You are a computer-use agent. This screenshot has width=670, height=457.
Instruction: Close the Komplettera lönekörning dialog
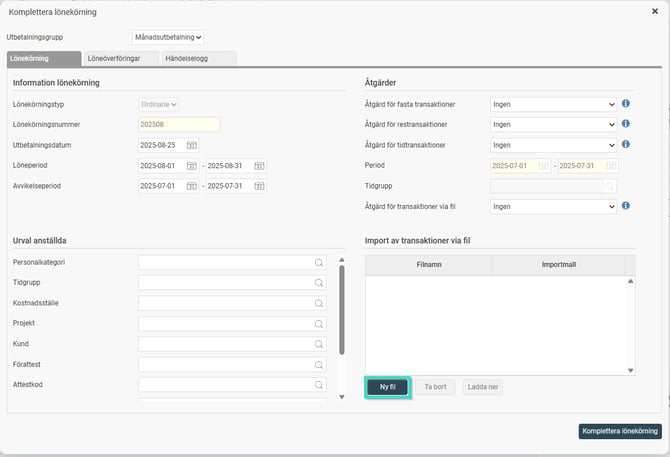point(655,10)
